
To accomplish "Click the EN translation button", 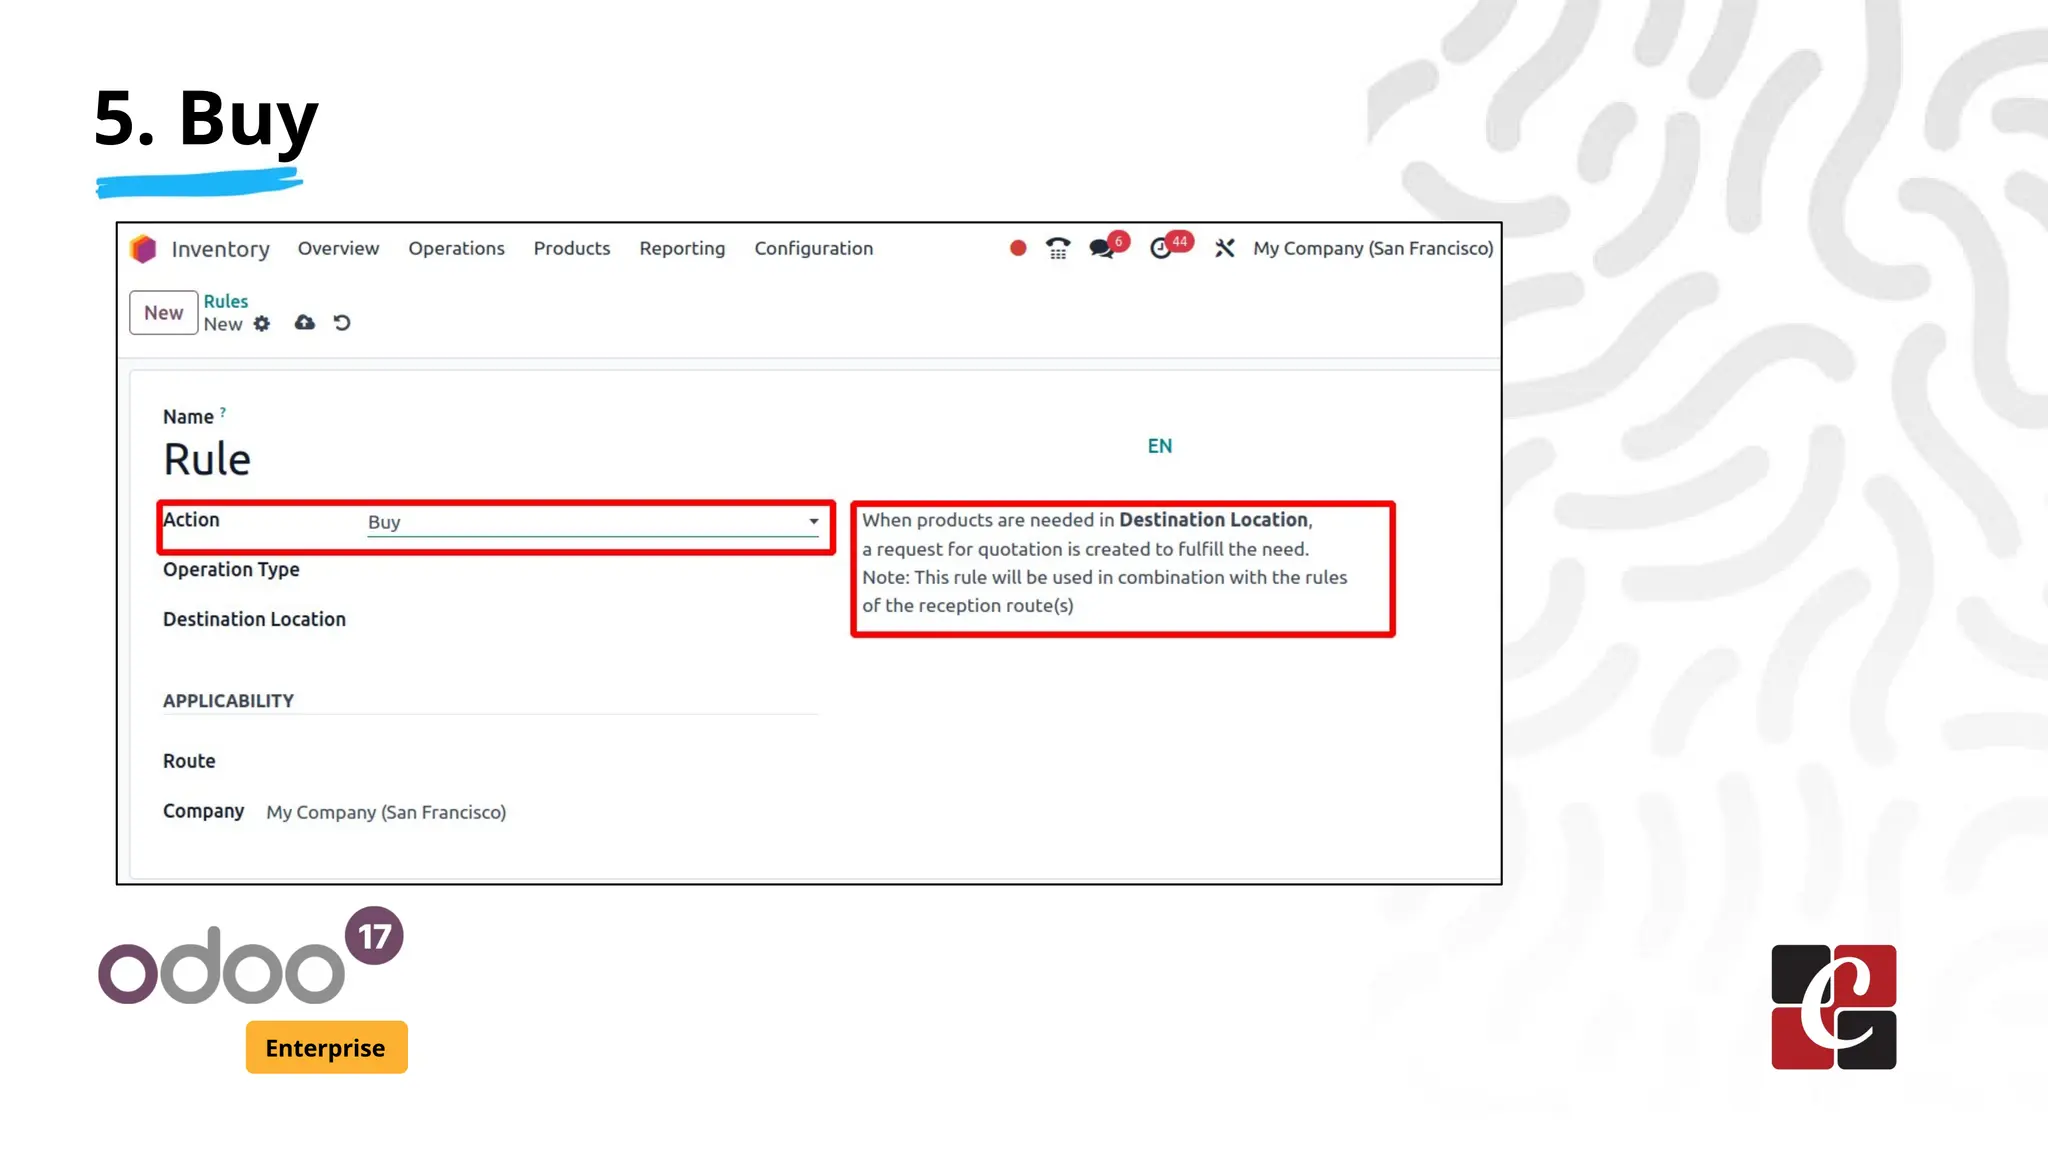I will tap(1159, 446).
